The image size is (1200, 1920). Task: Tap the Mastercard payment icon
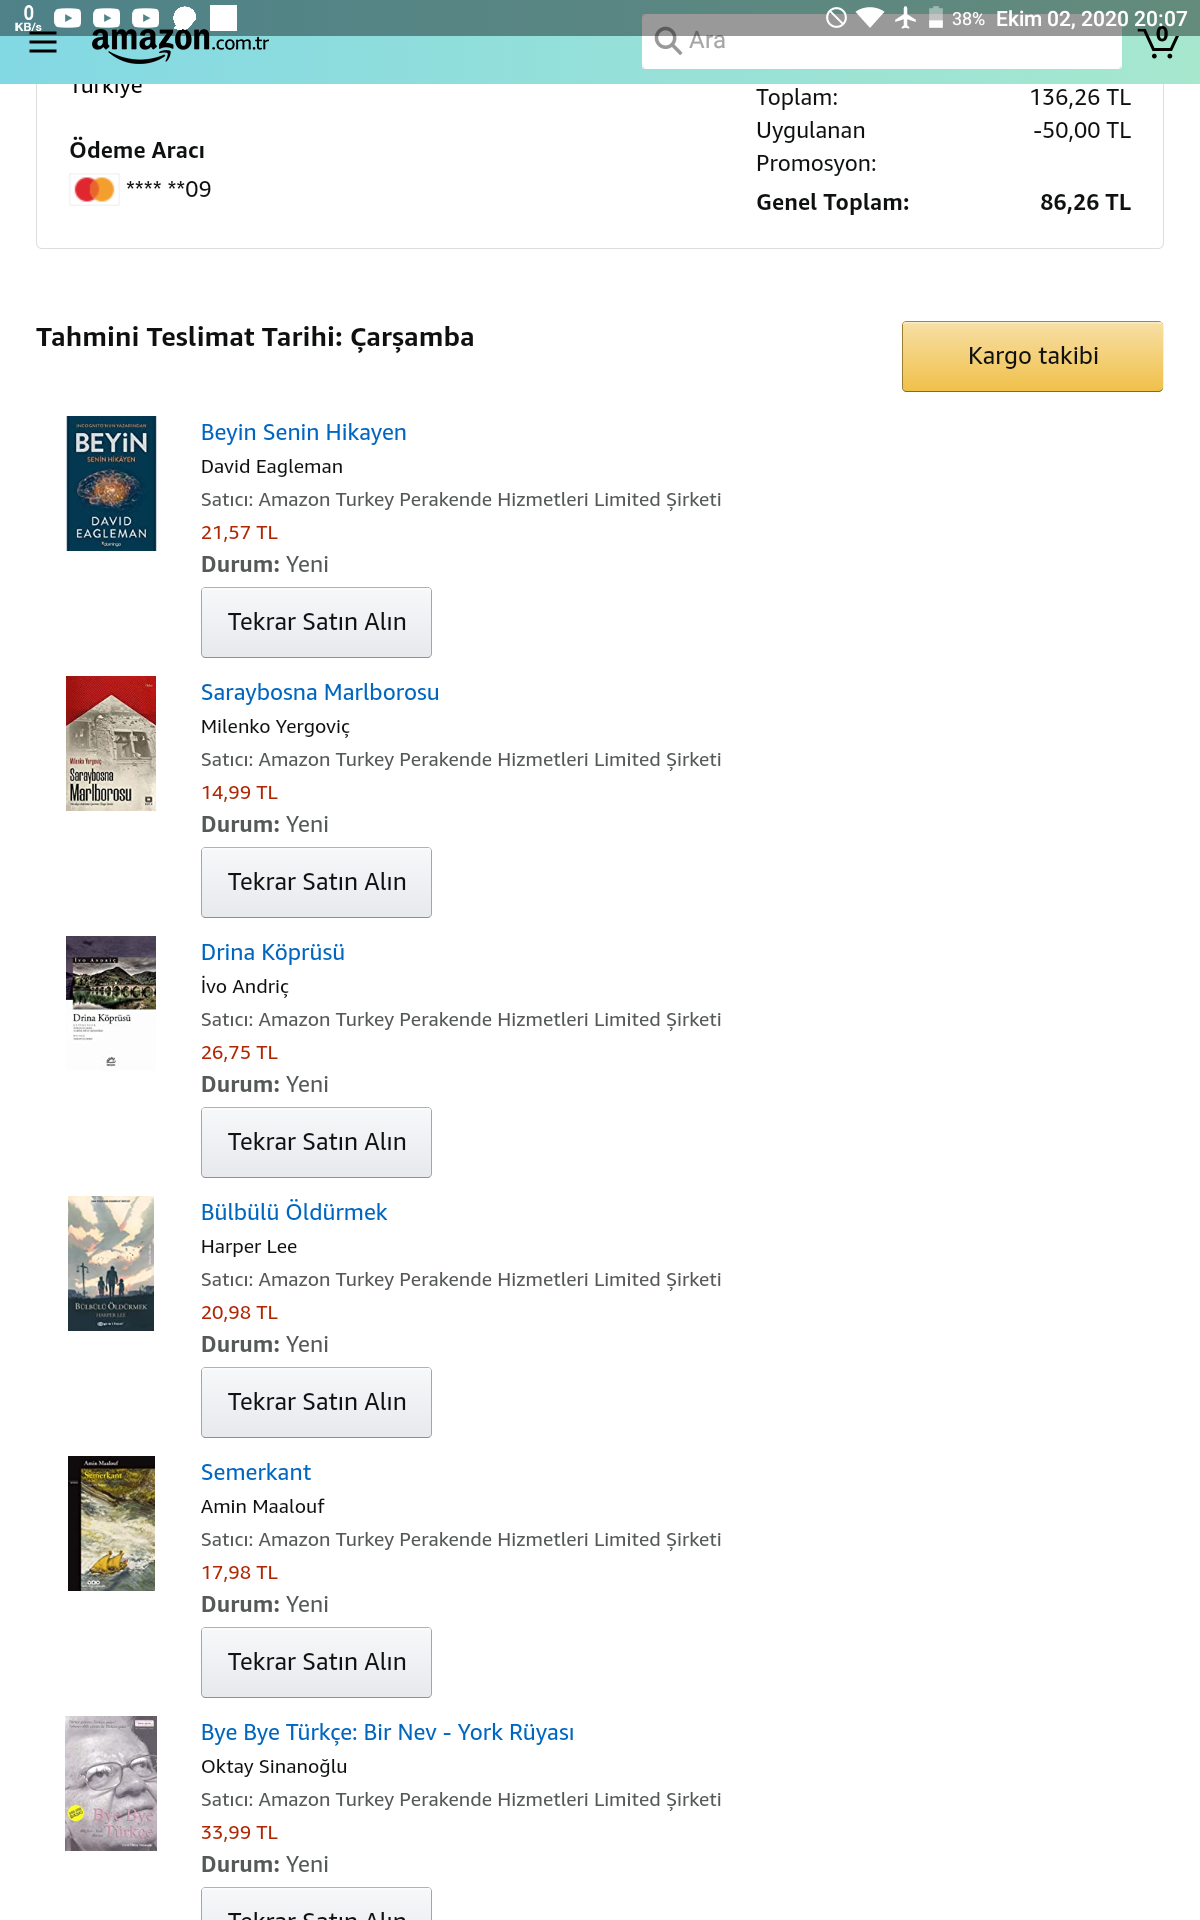tap(95, 189)
